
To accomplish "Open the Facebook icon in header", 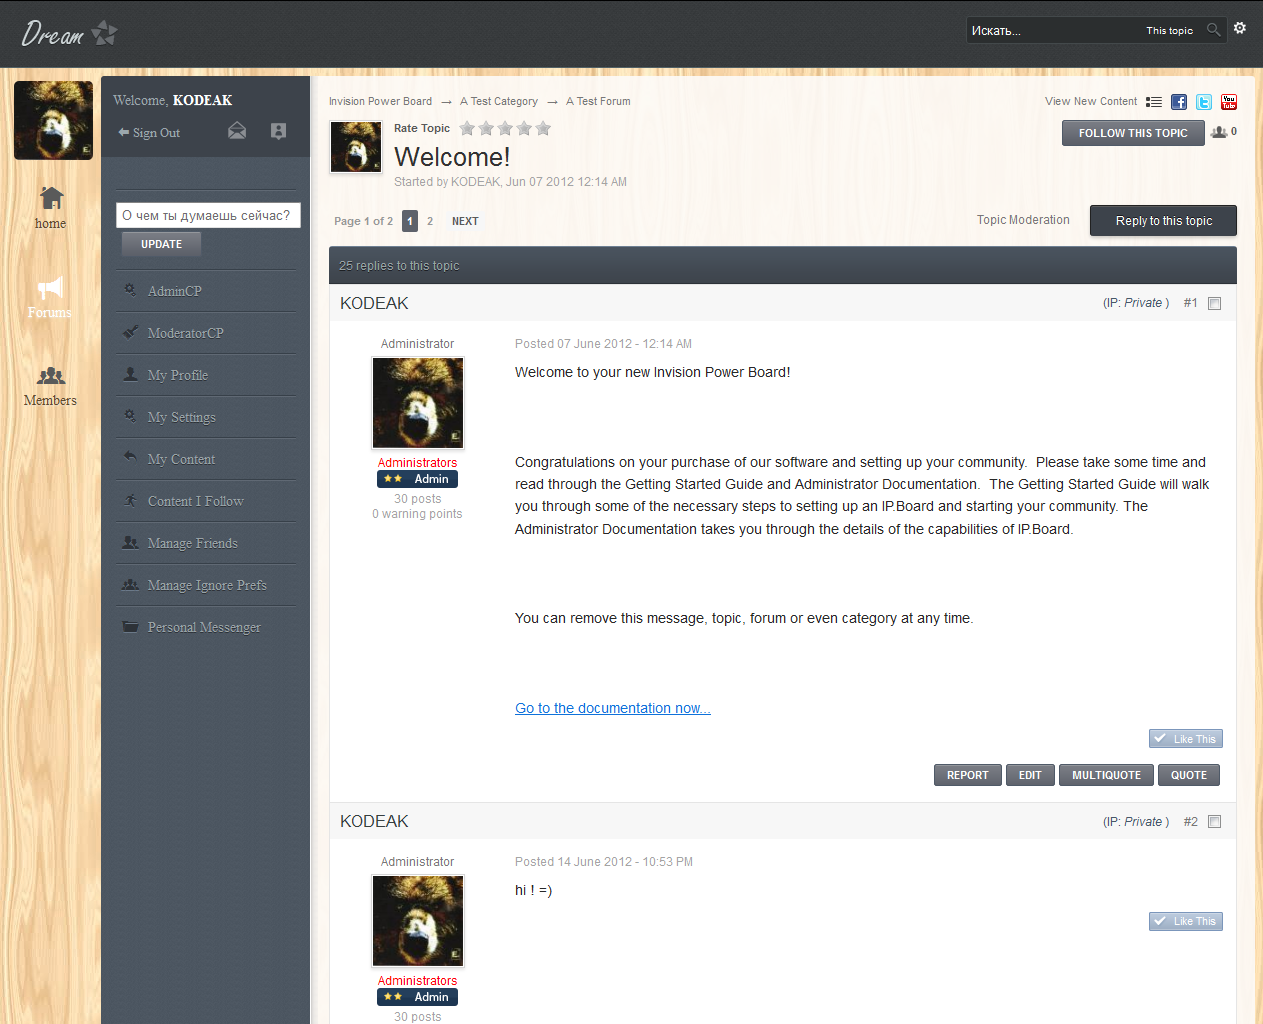I will [1179, 102].
